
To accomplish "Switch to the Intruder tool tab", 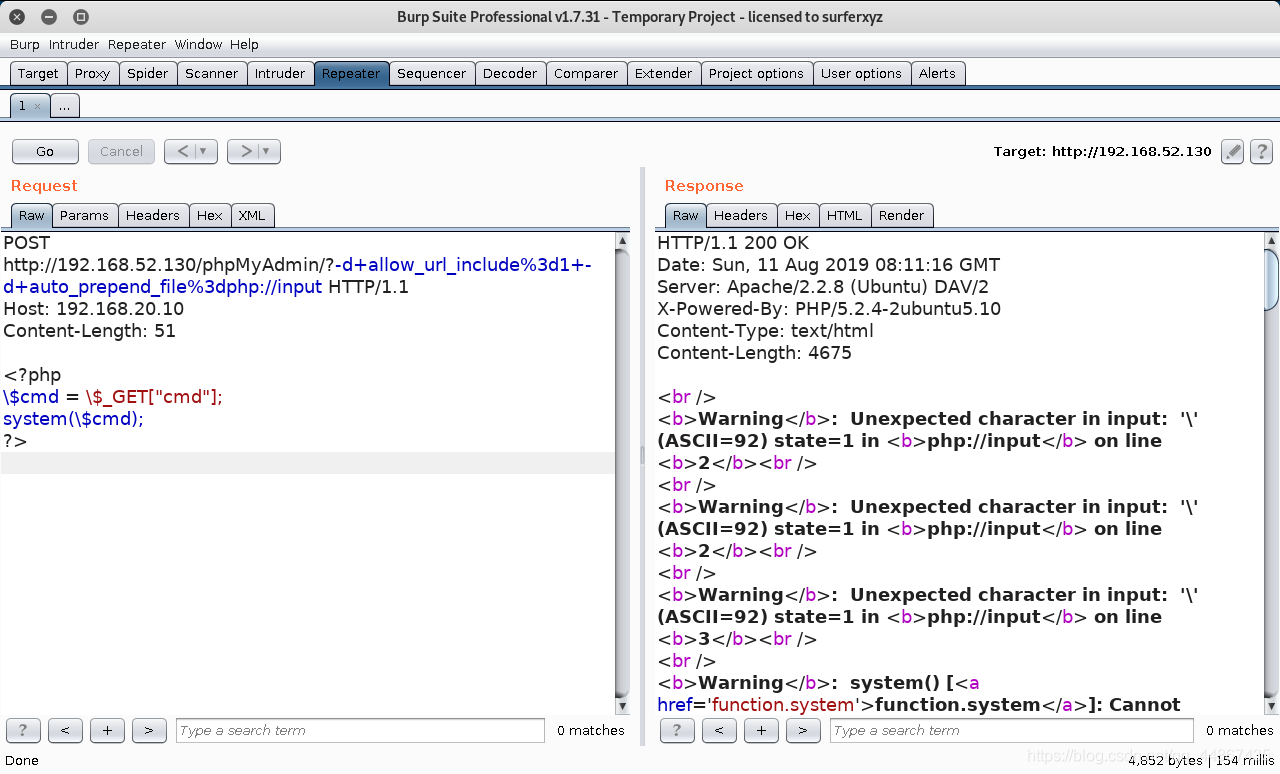I will (280, 74).
